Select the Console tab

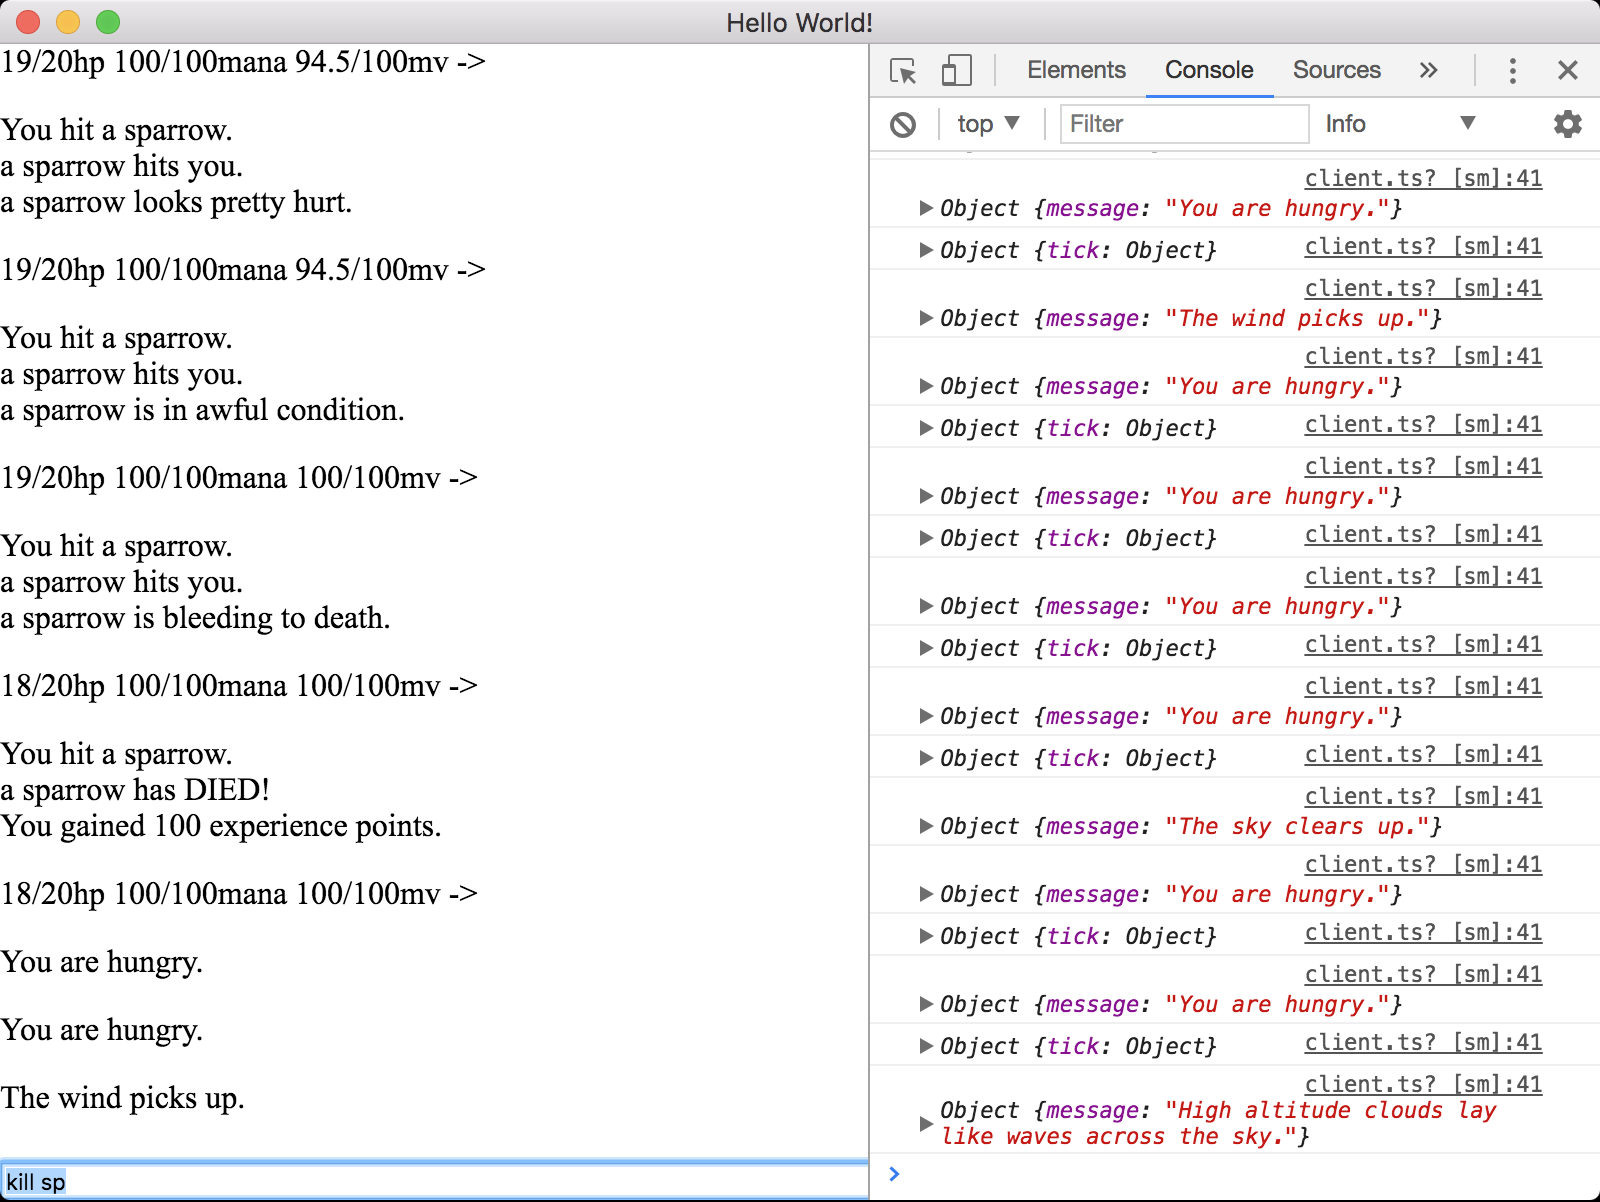point(1209,70)
